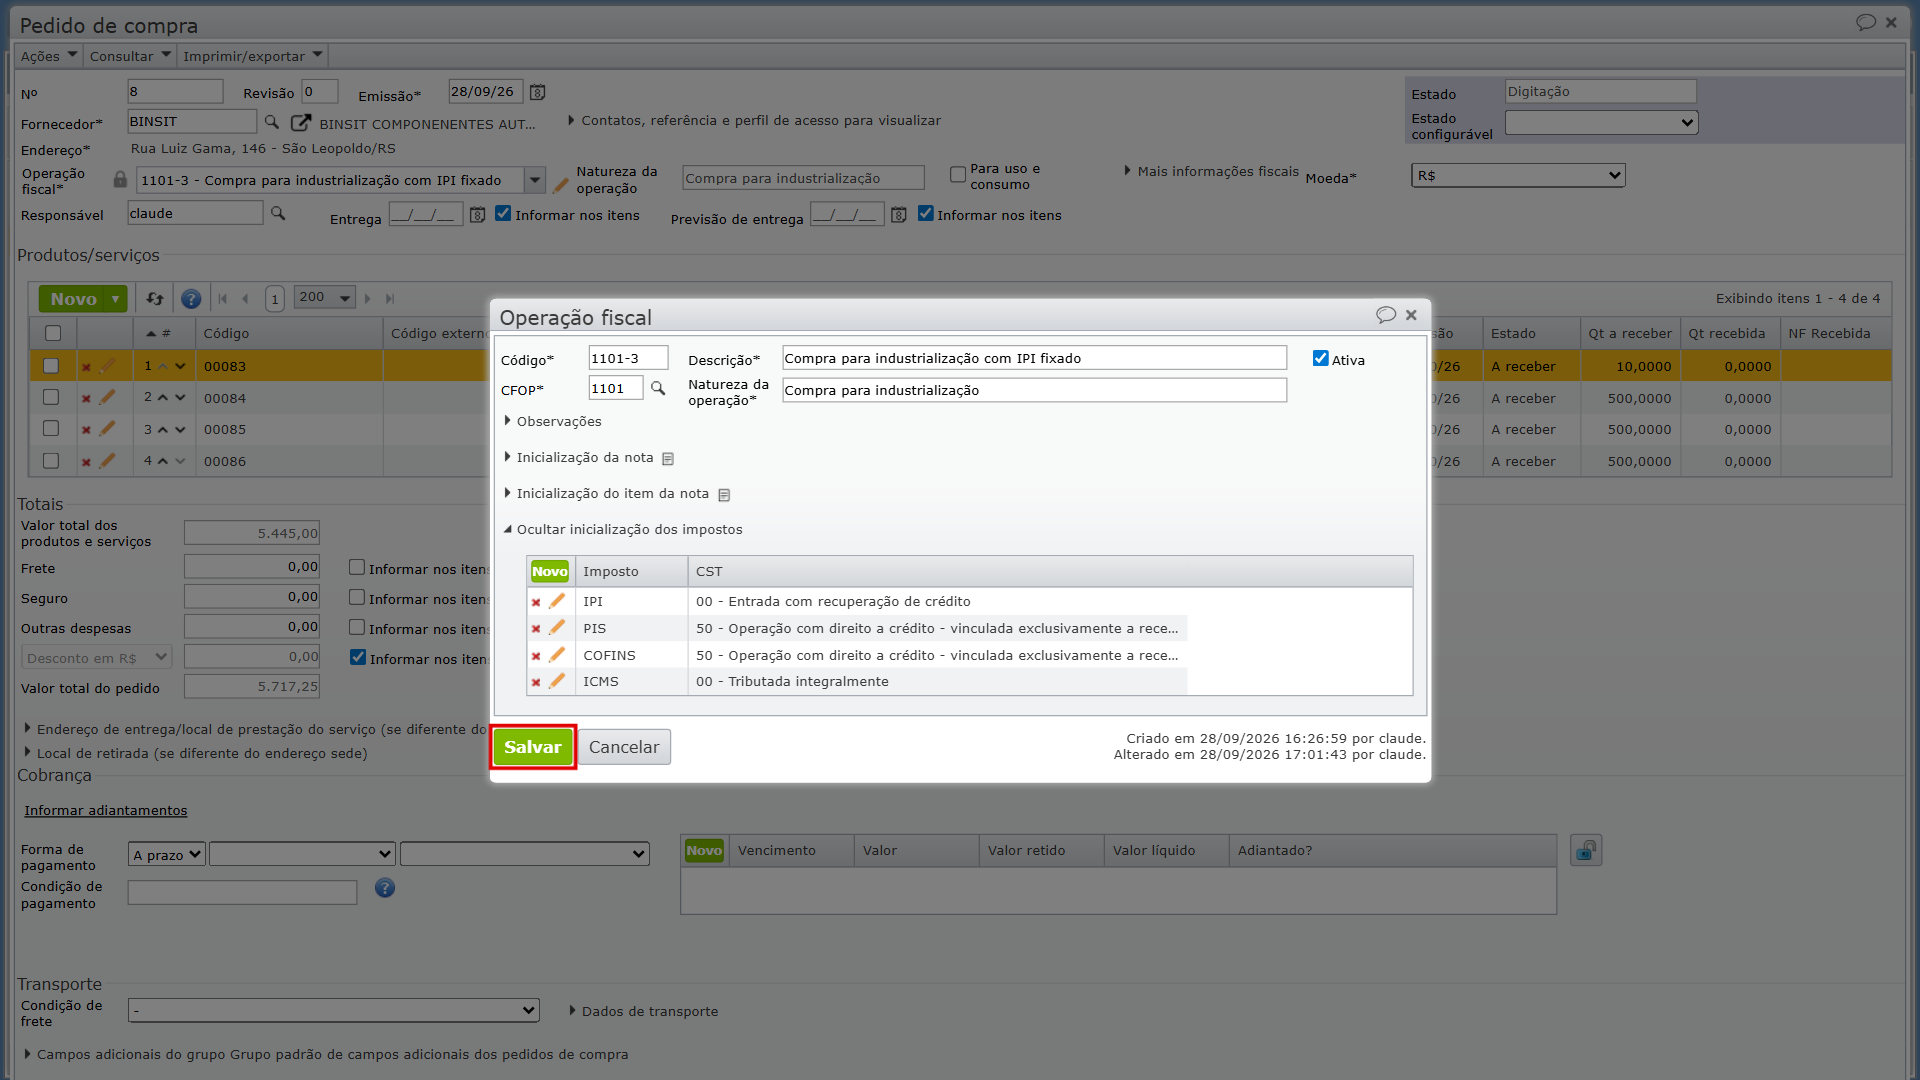Open the Ações menu
Image resolution: width=1920 pixels, height=1080 pixels.
[x=48, y=55]
